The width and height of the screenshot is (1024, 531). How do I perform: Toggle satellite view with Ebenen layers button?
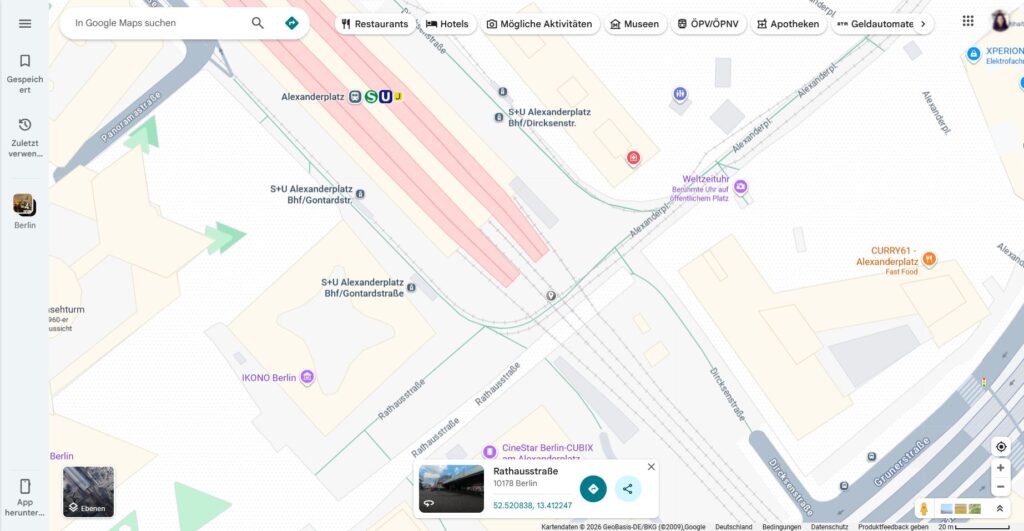tap(88, 491)
